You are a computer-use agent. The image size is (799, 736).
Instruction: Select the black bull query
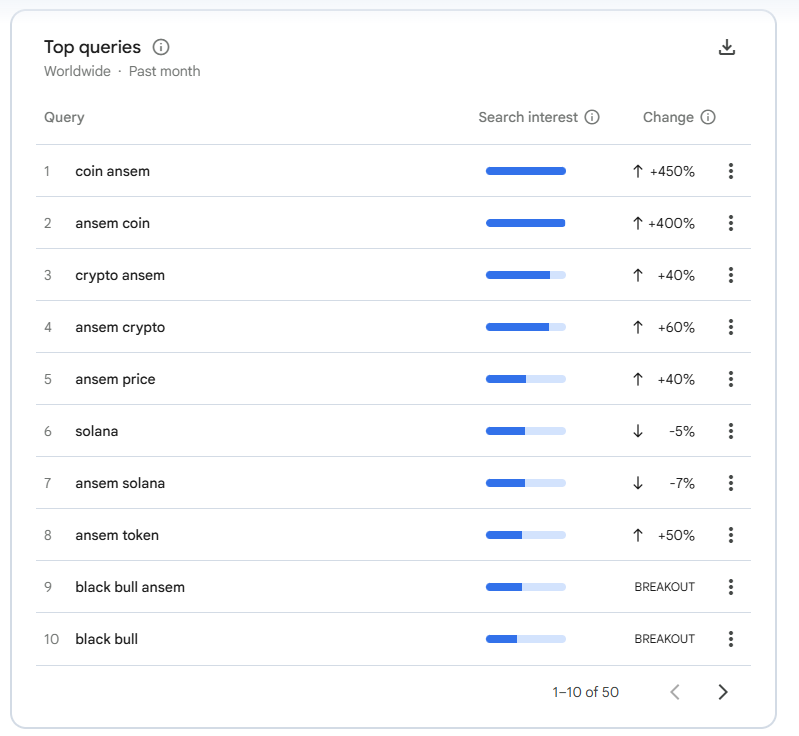(x=106, y=639)
